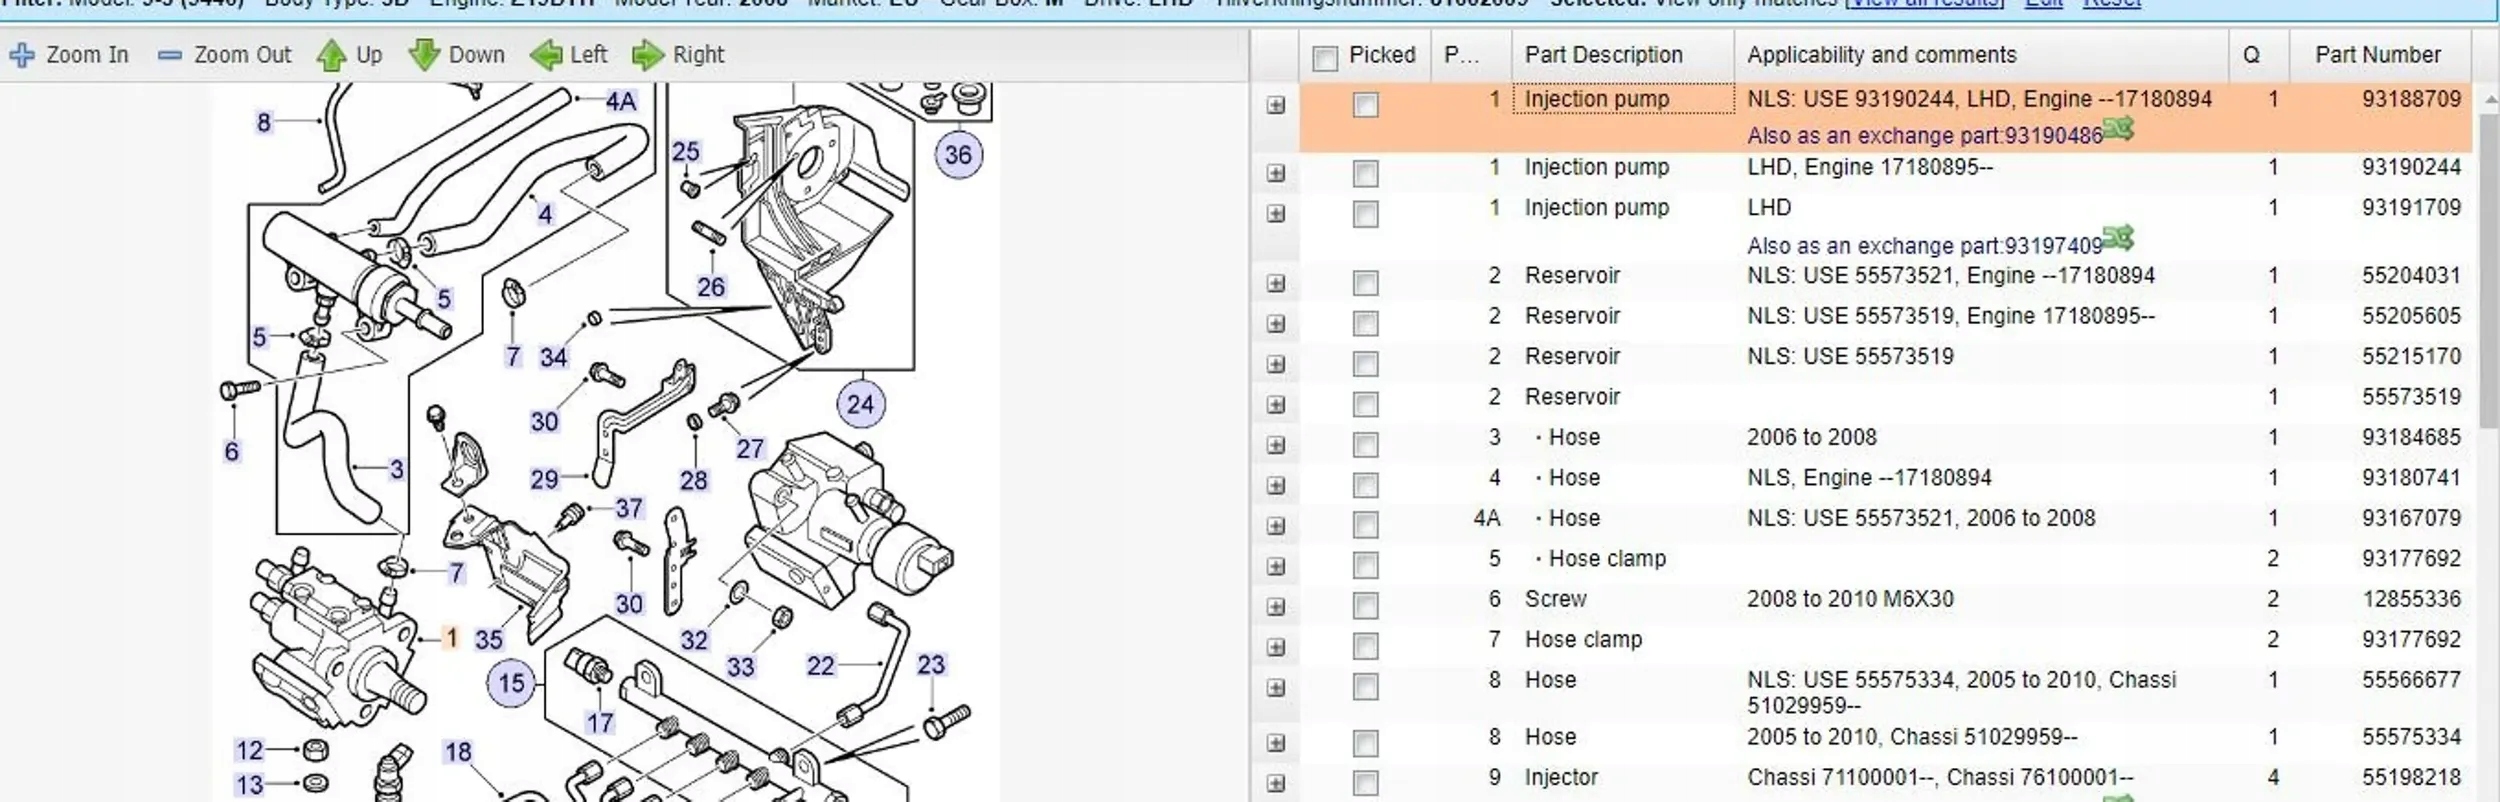The width and height of the screenshot is (2500, 802).
Task: Tick the checkbox for Hose 93184685
Action: tap(1365, 443)
